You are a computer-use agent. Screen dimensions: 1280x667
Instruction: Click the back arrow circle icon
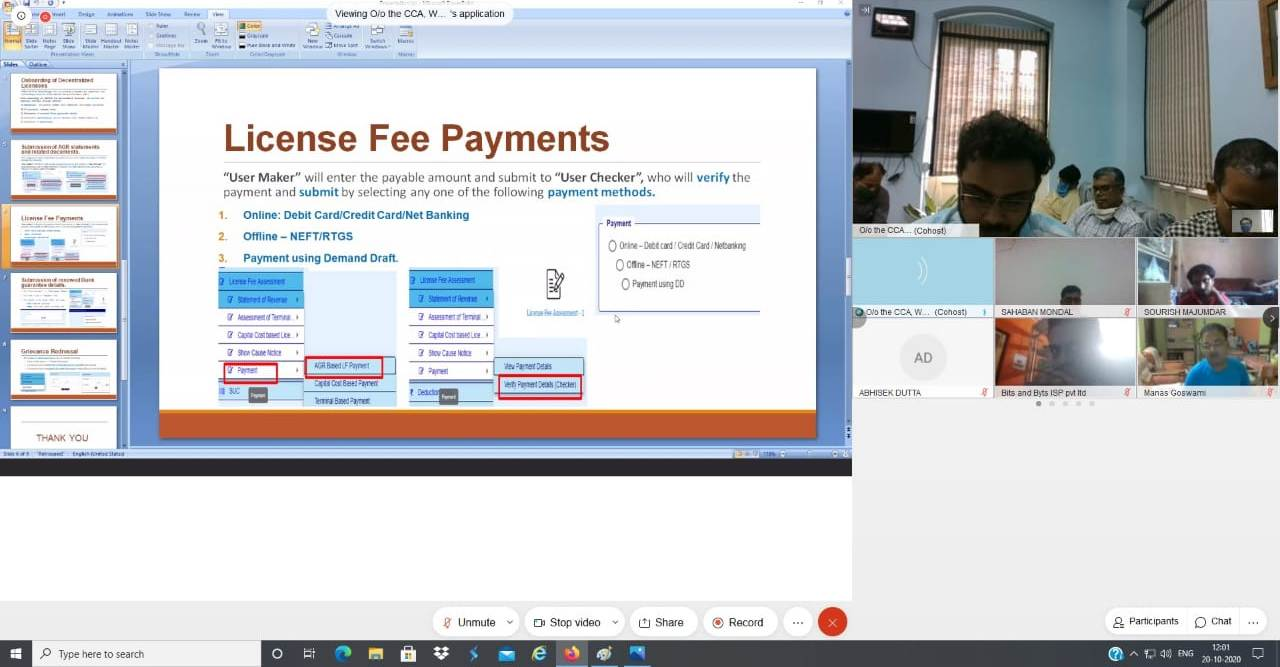pyautogui.click(x=21, y=16)
